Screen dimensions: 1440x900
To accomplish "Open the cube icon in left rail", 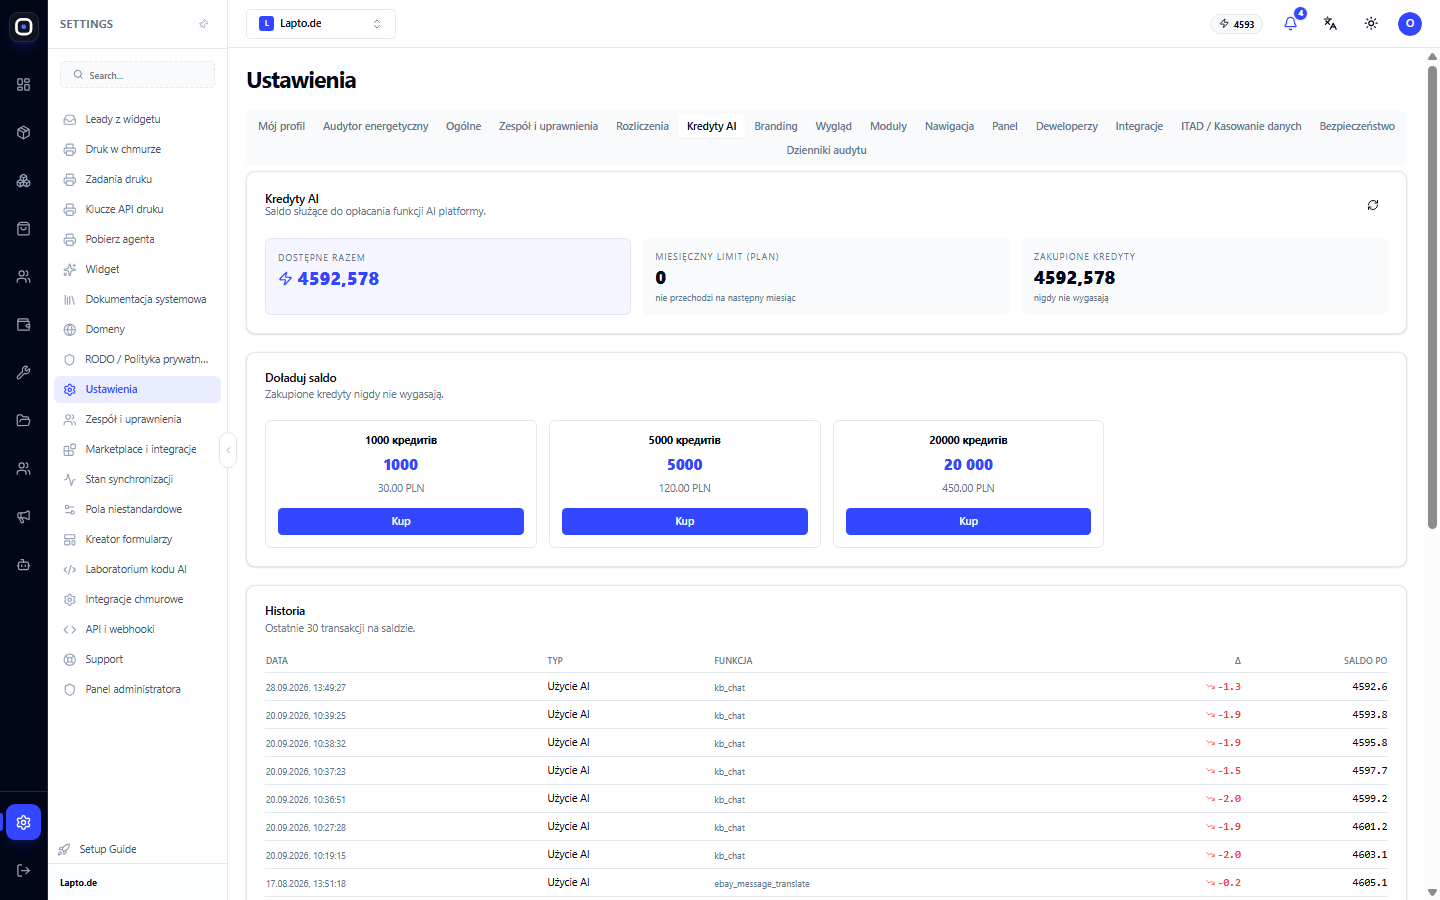I will (24, 133).
